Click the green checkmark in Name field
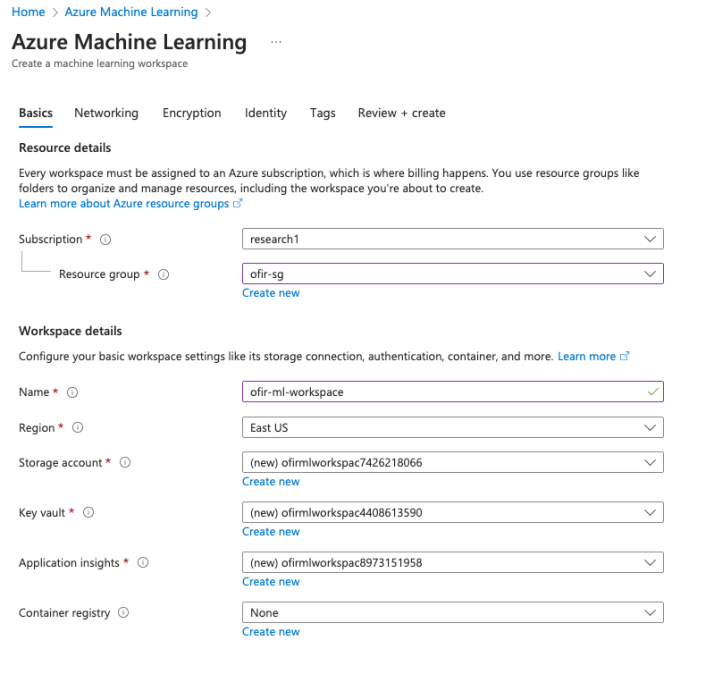714x674 pixels. pyautogui.click(x=653, y=392)
